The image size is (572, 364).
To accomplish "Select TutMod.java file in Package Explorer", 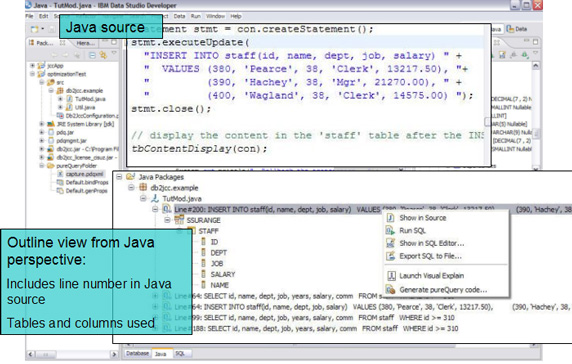I will click(x=90, y=99).
